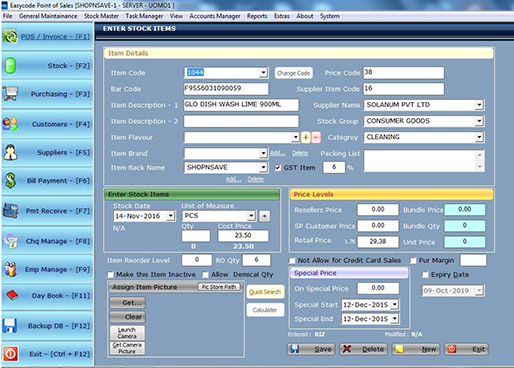Expand the Unit of Measure dropdown
The width and height of the screenshot is (514, 368).
click(x=251, y=216)
